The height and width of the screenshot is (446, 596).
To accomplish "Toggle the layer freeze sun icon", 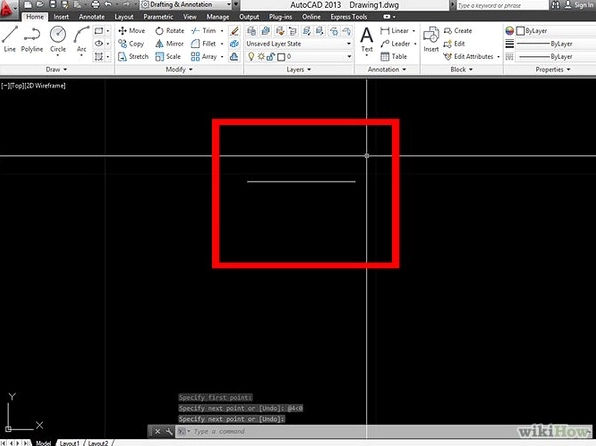I will point(261,57).
